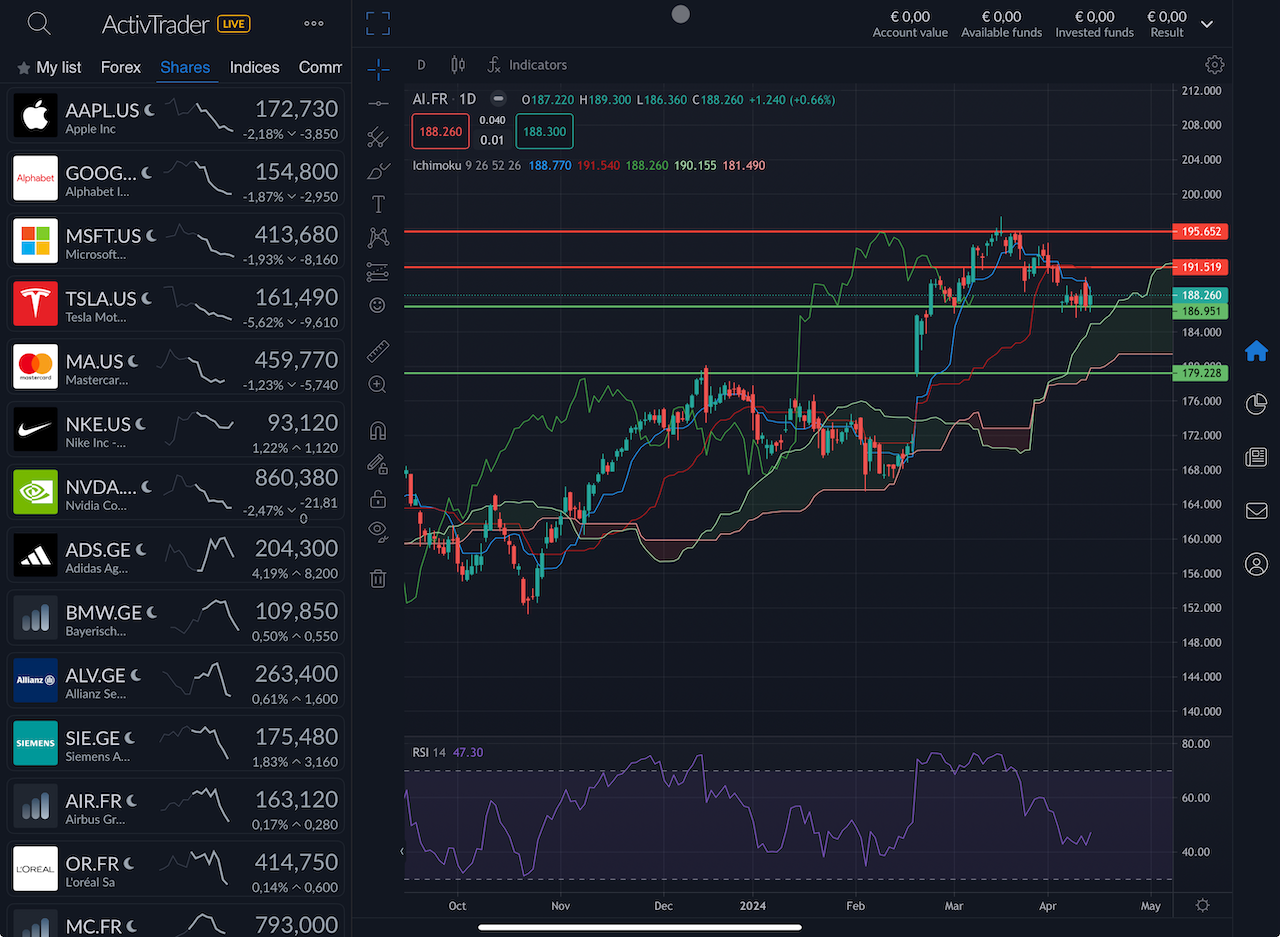Lock all drawings on the chart

377,498
